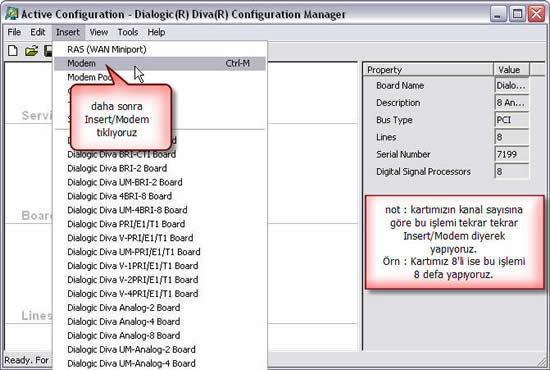Open the Tools menu

tap(128, 32)
